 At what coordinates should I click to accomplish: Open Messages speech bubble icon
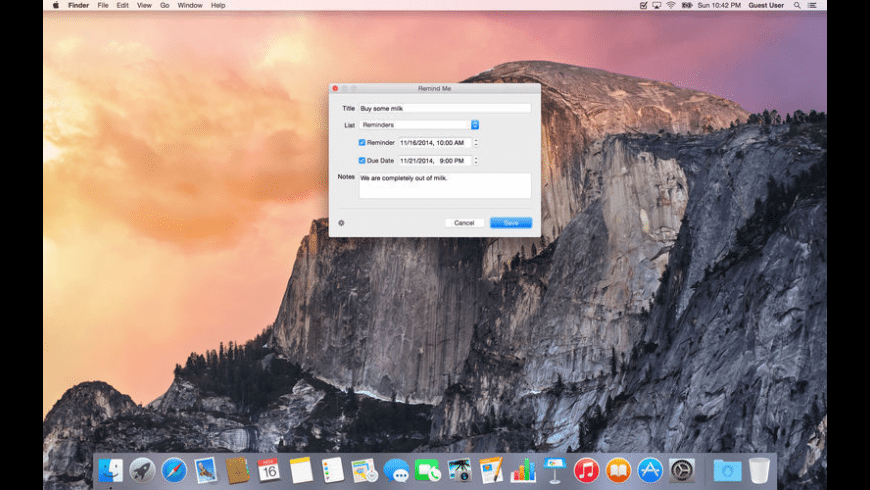(397, 471)
